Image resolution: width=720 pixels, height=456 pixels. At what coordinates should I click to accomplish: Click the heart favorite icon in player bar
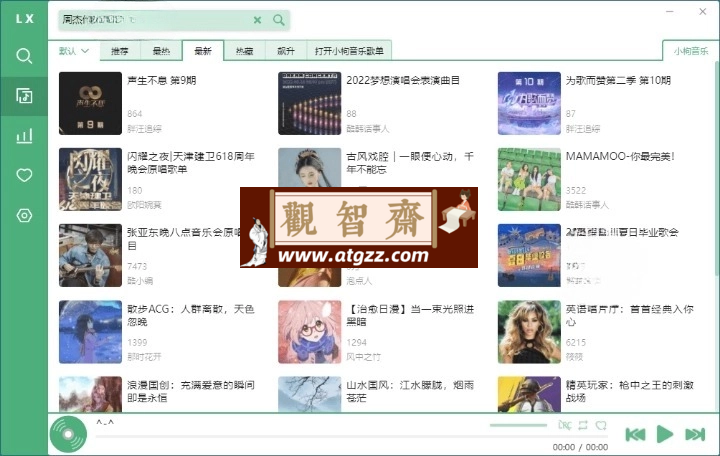pyautogui.click(x=601, y=425)
